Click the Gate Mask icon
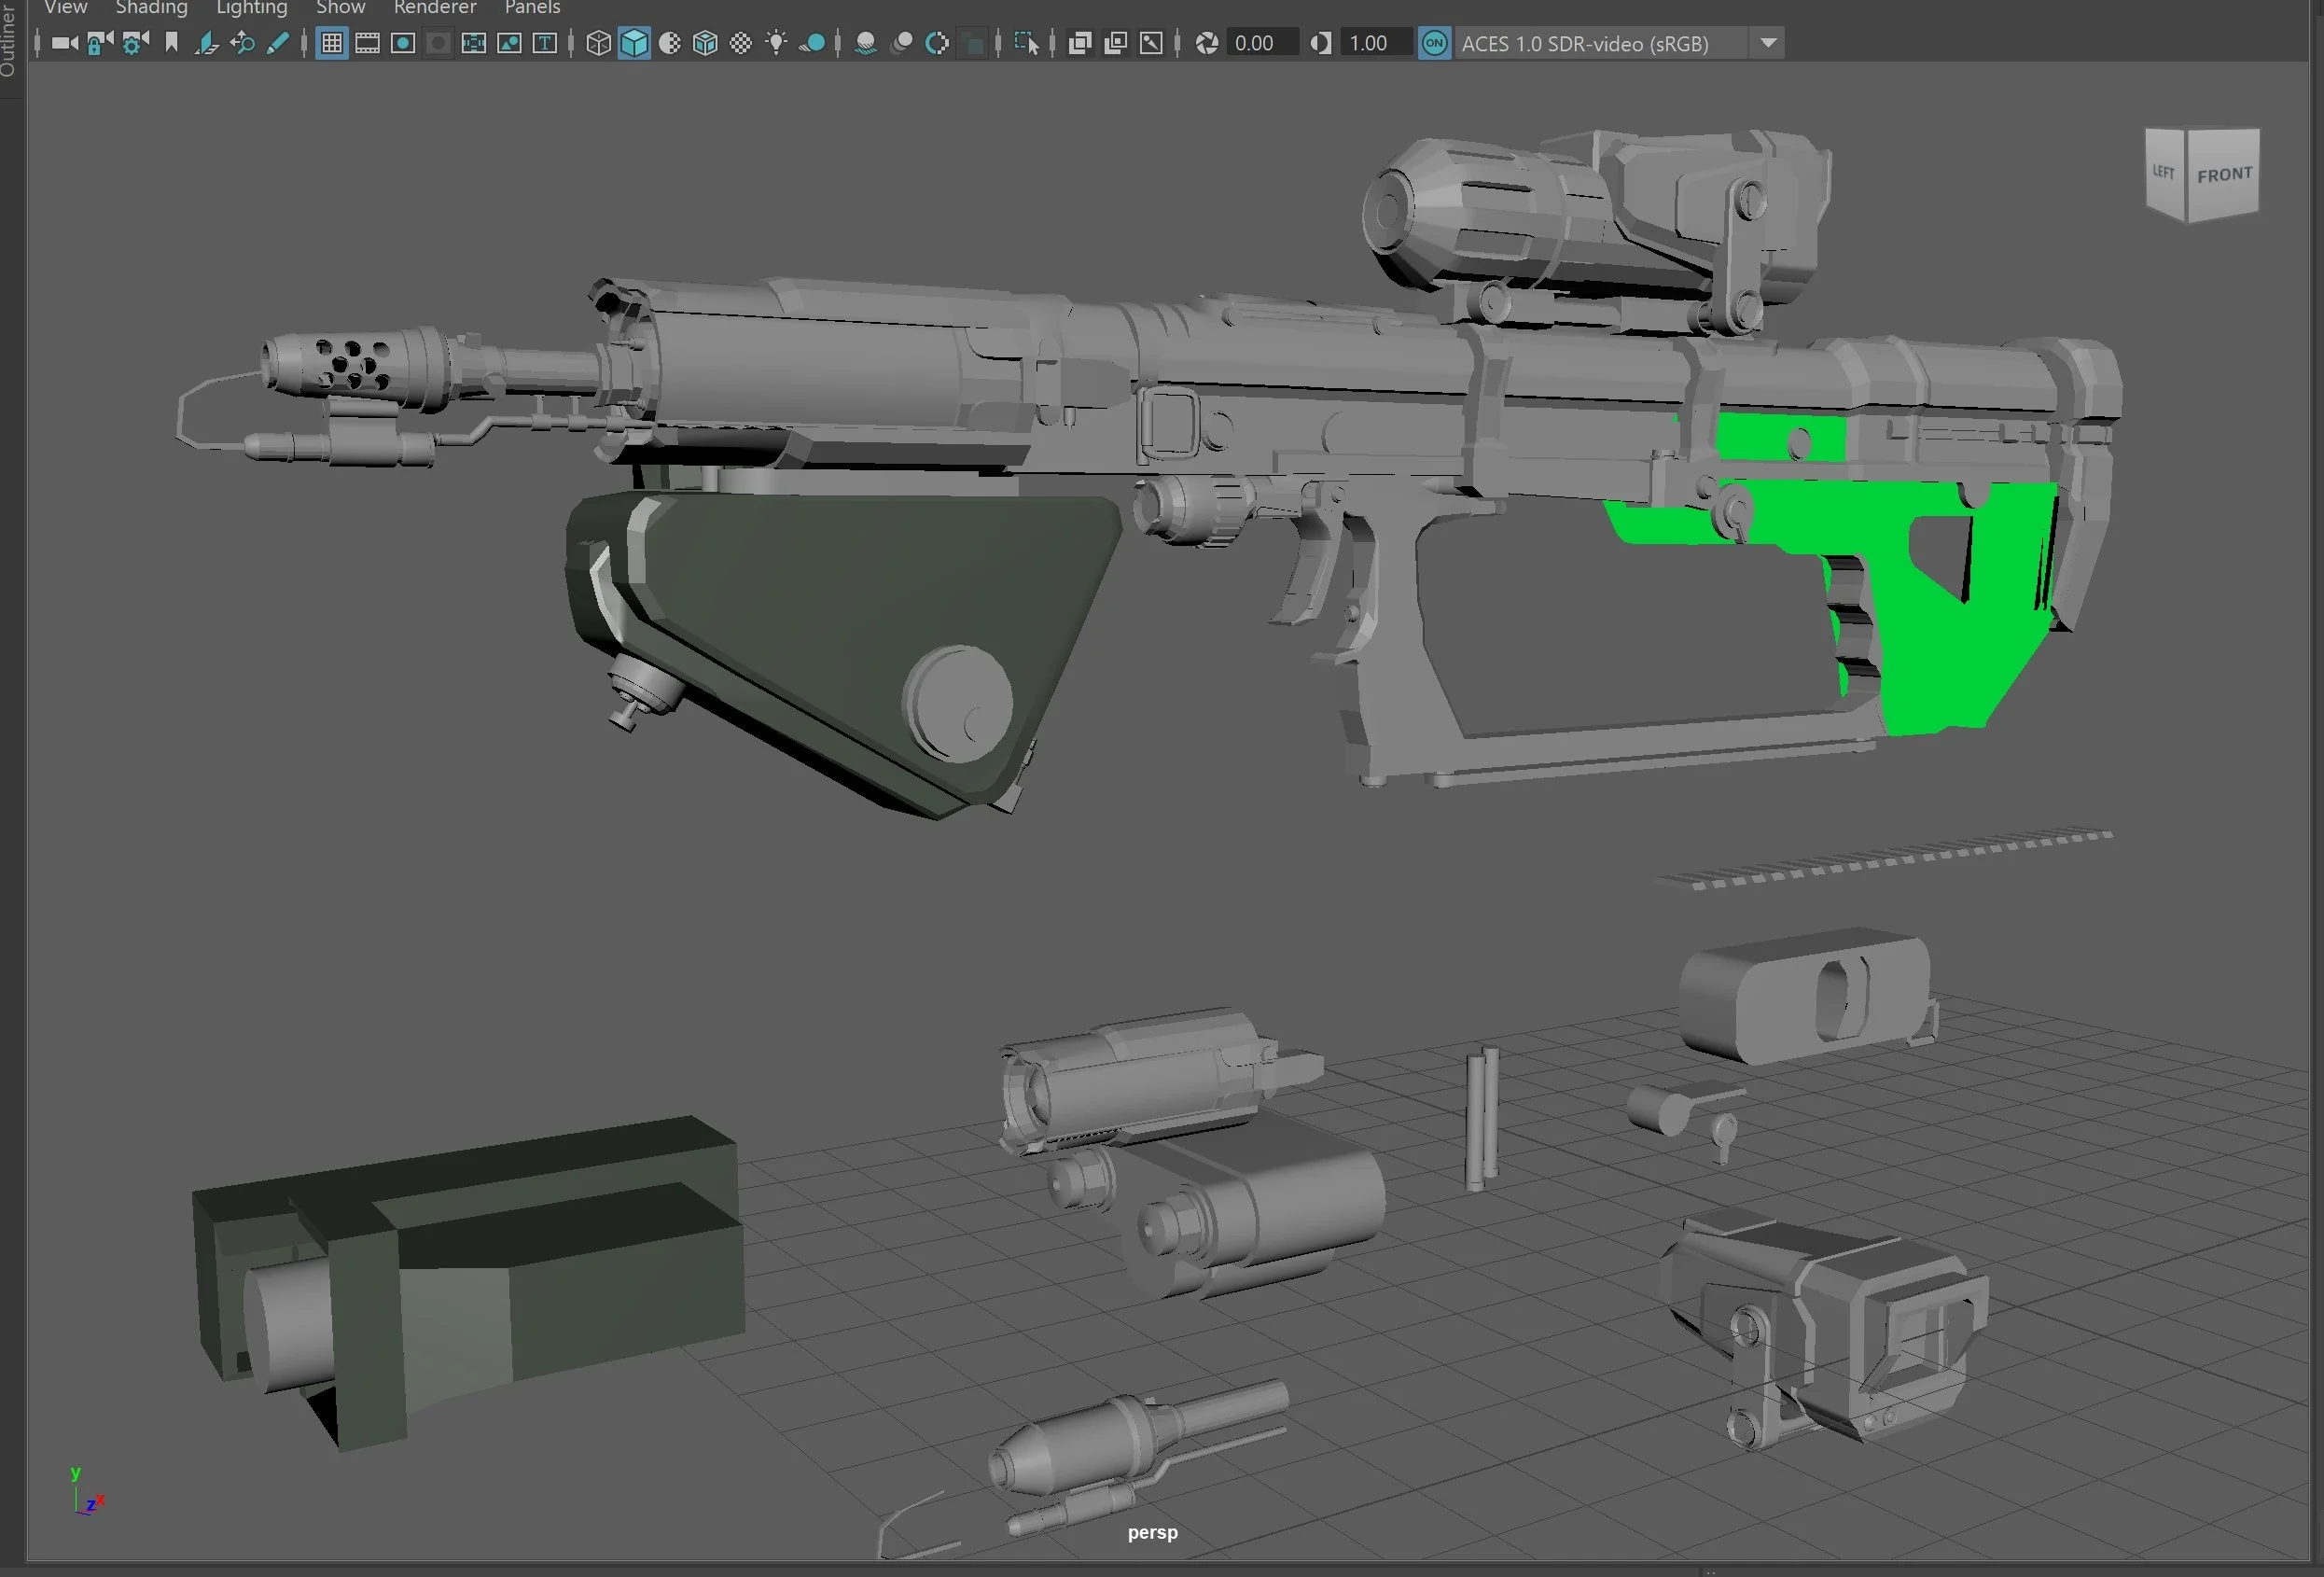Screen dimensions: 2324x1577 click(438, 43)
